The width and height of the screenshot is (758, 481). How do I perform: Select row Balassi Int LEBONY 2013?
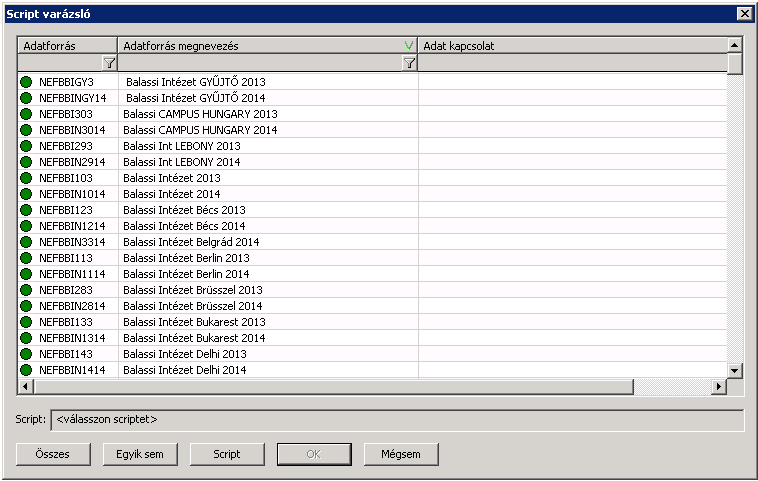373,146
